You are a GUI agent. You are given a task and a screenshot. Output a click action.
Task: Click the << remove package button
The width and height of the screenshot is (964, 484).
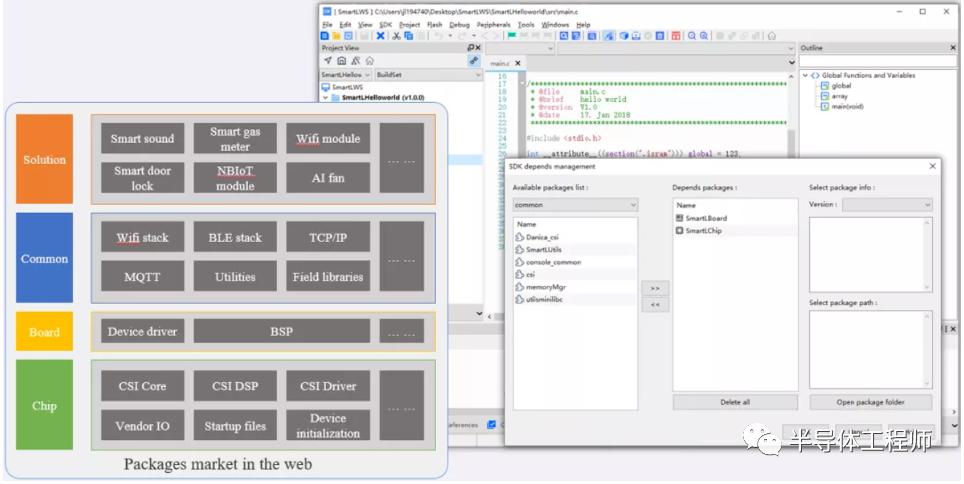point(655,304)
